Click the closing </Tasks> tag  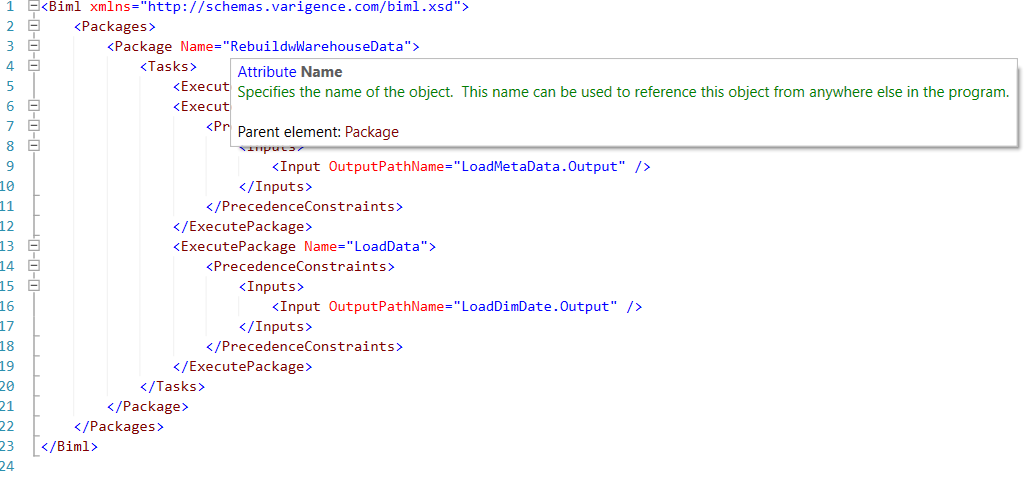172,387
